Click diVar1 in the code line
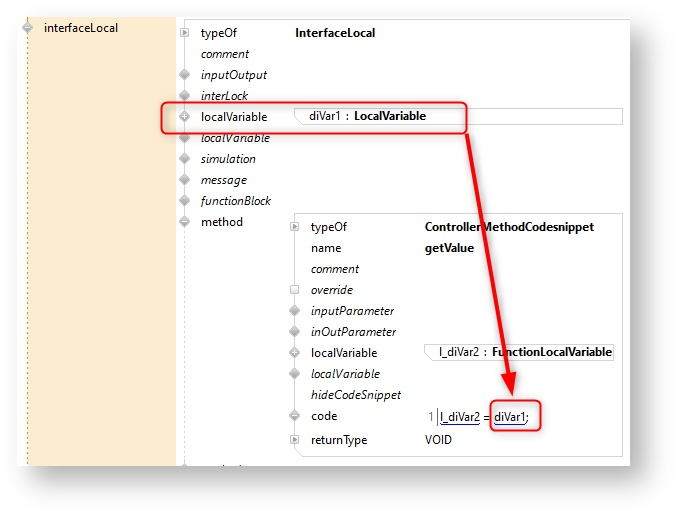 point(510,417)
